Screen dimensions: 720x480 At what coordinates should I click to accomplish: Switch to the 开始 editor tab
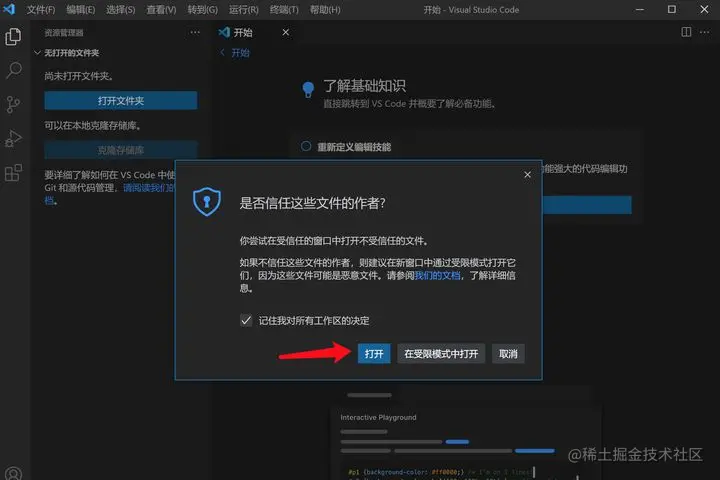(243, 33)
